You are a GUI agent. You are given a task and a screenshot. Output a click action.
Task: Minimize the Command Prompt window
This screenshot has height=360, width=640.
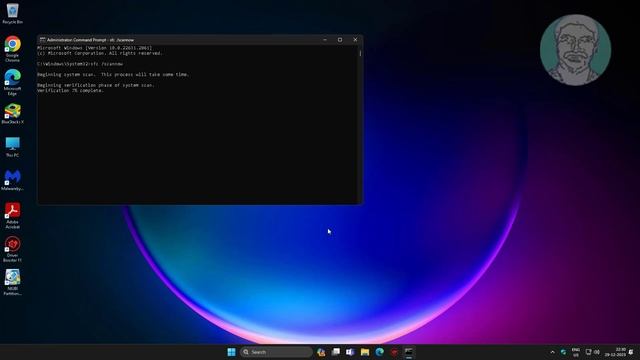tap(325, 40)
